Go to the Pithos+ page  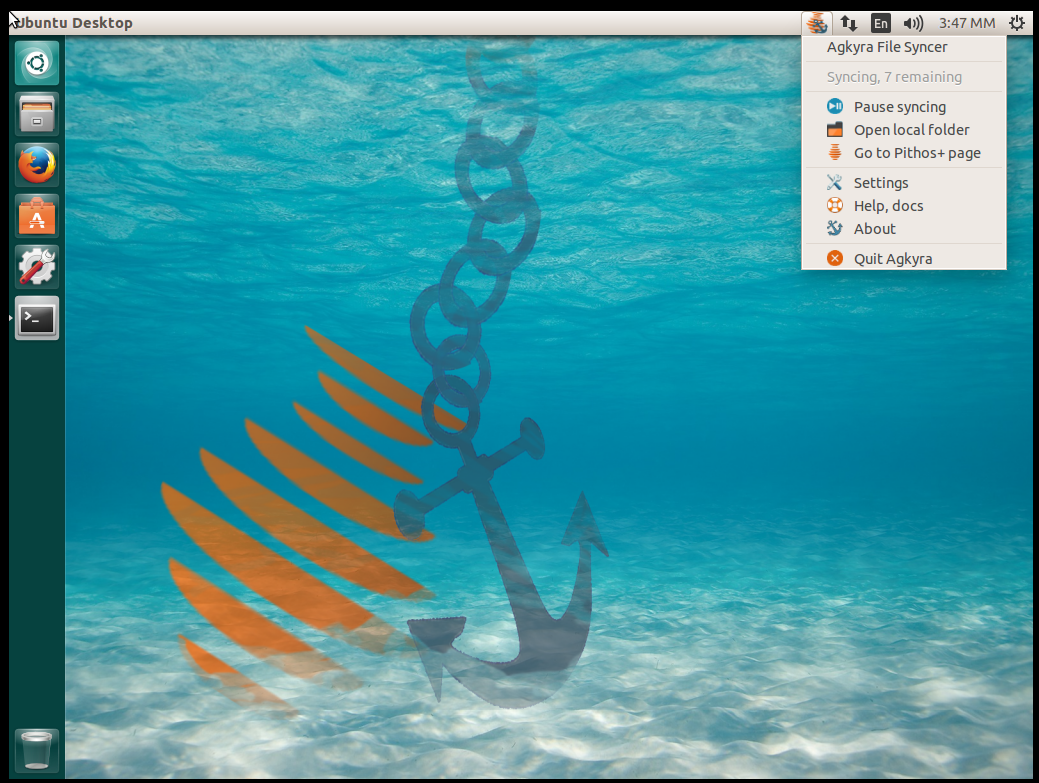(916, 152)
